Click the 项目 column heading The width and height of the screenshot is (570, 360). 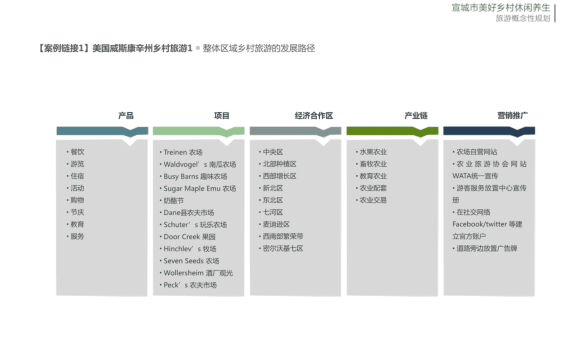(222, 116)
